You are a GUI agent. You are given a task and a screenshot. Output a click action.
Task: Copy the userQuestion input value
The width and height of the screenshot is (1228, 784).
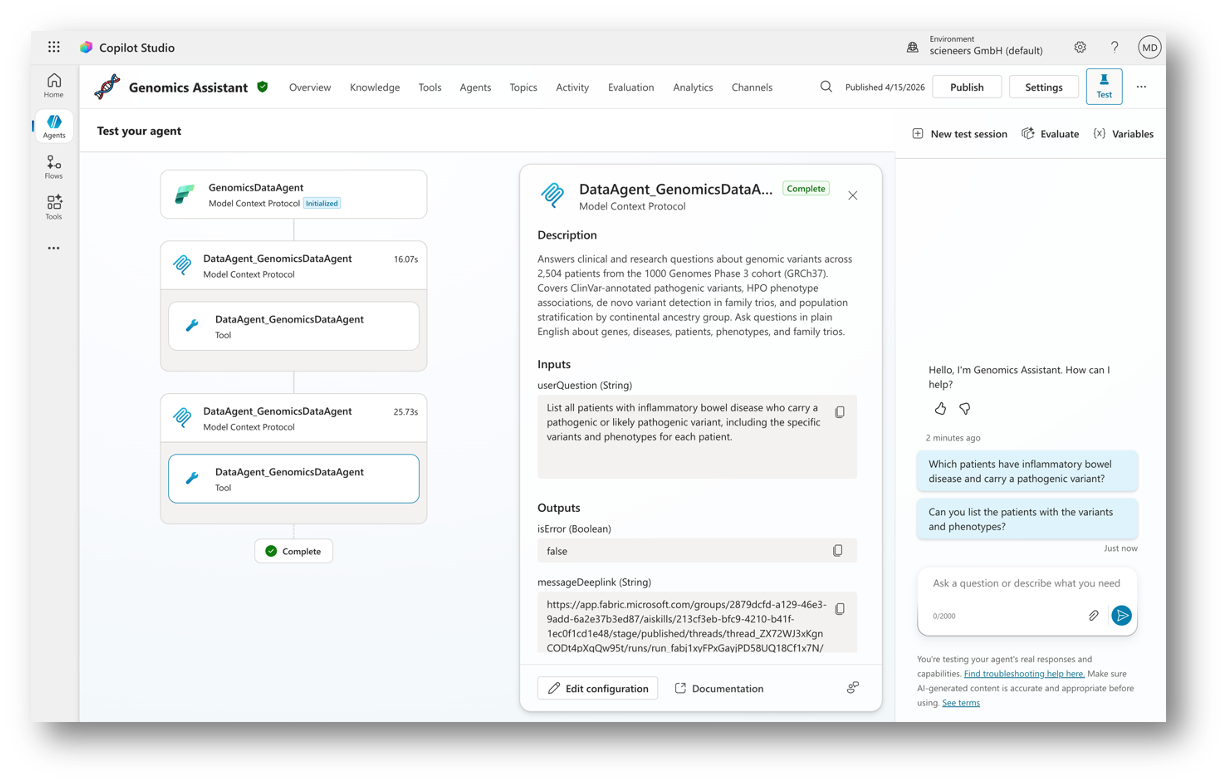[x=840, y=412]
